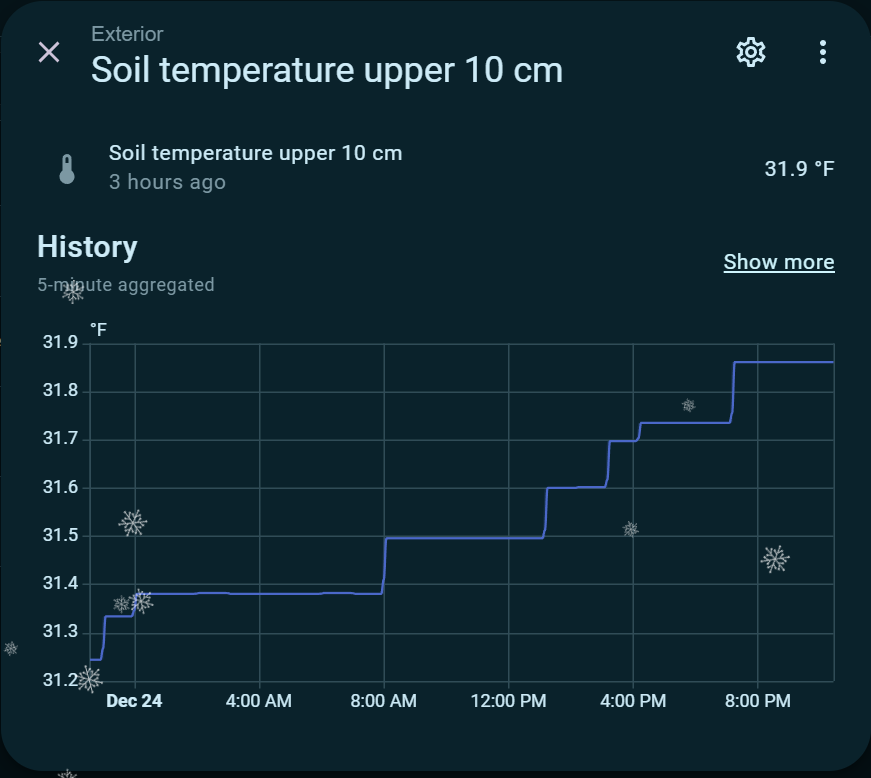Screen dimensions: 871x778
Task: Click the 4:00 AM time axis label
Action: pyautogui.click(x=259, y=701)
